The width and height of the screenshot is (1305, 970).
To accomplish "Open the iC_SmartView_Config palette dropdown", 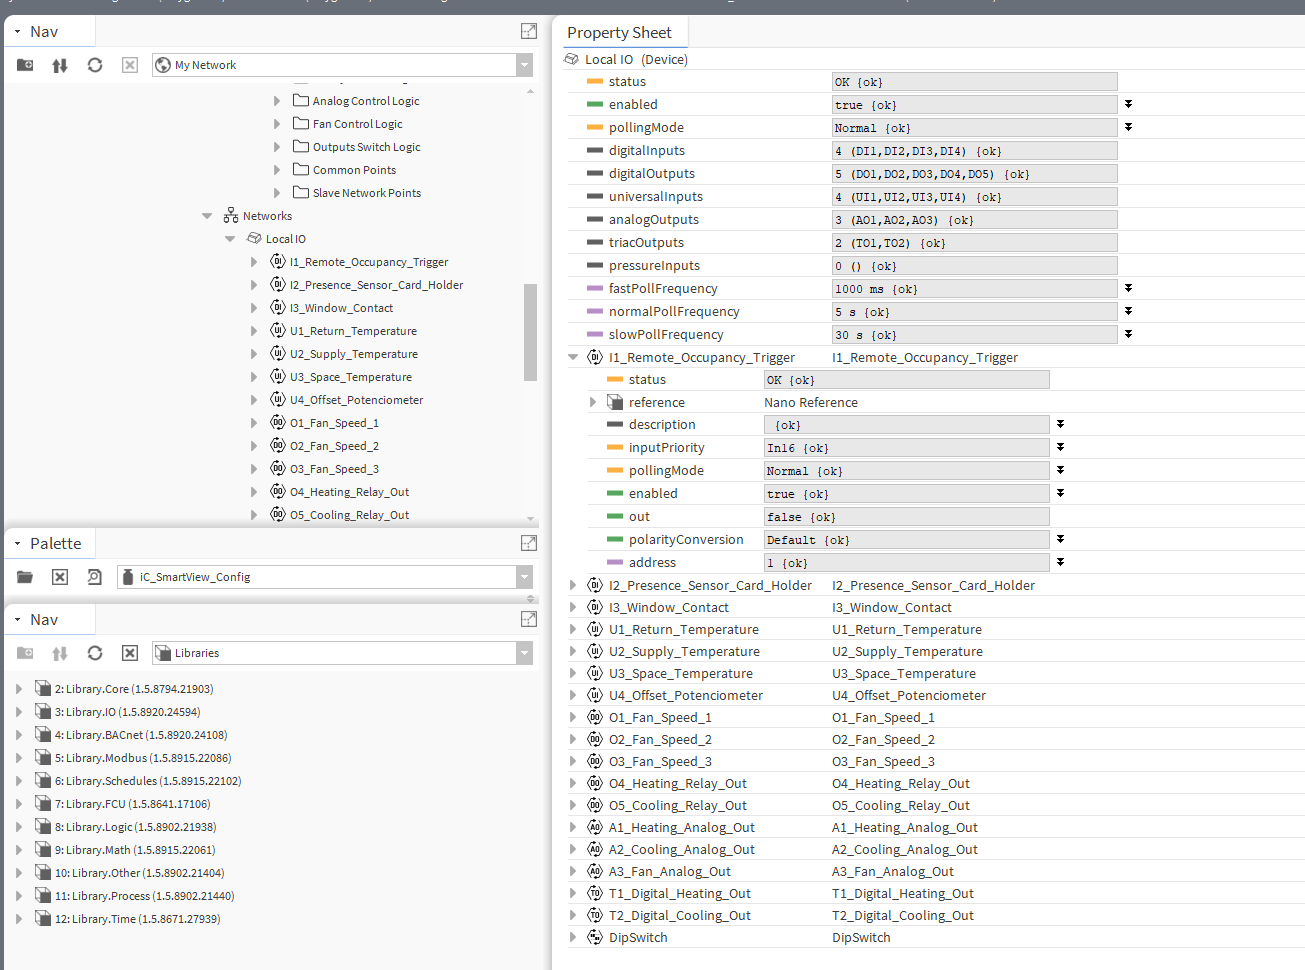I will click(x=525, y=577).
